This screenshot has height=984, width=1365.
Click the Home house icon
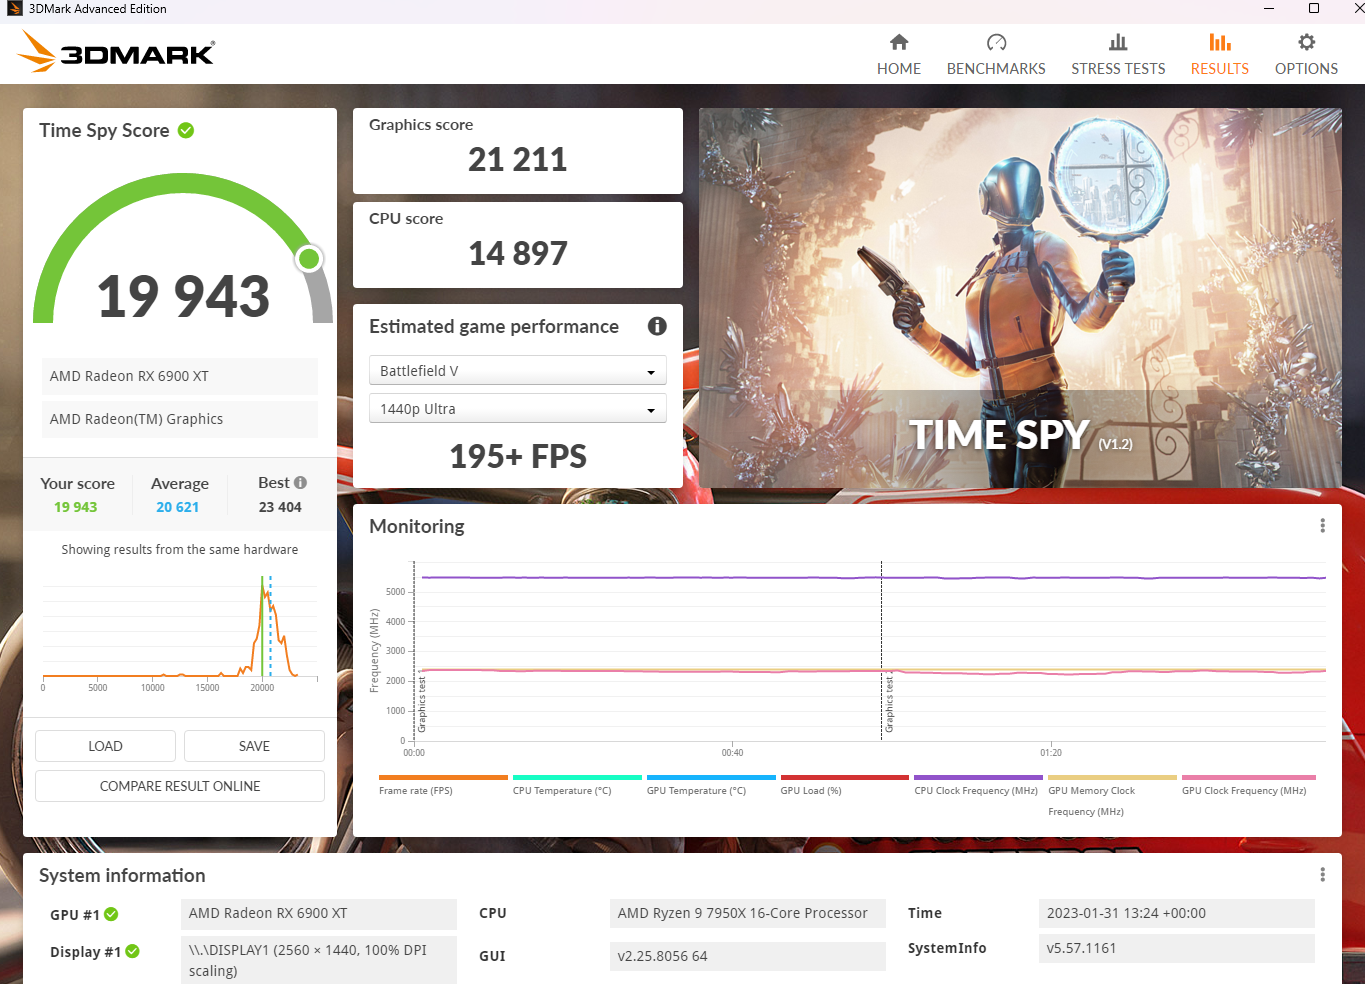coord(899,42)
